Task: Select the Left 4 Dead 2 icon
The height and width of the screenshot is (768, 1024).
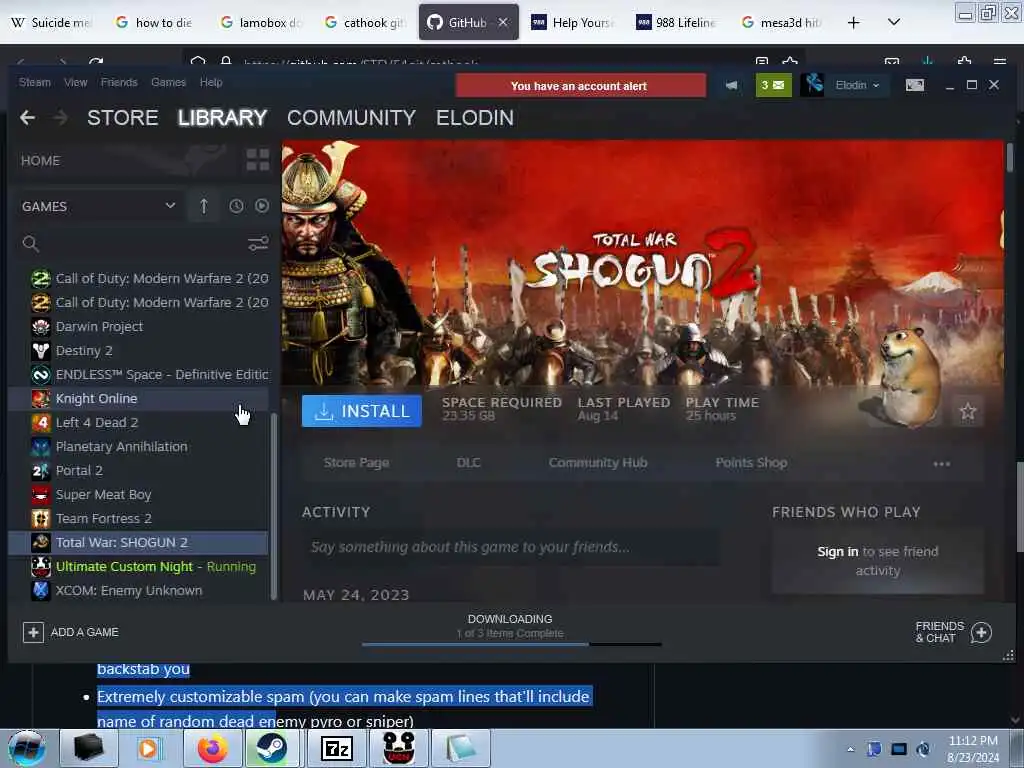Action: pos(40,423)
